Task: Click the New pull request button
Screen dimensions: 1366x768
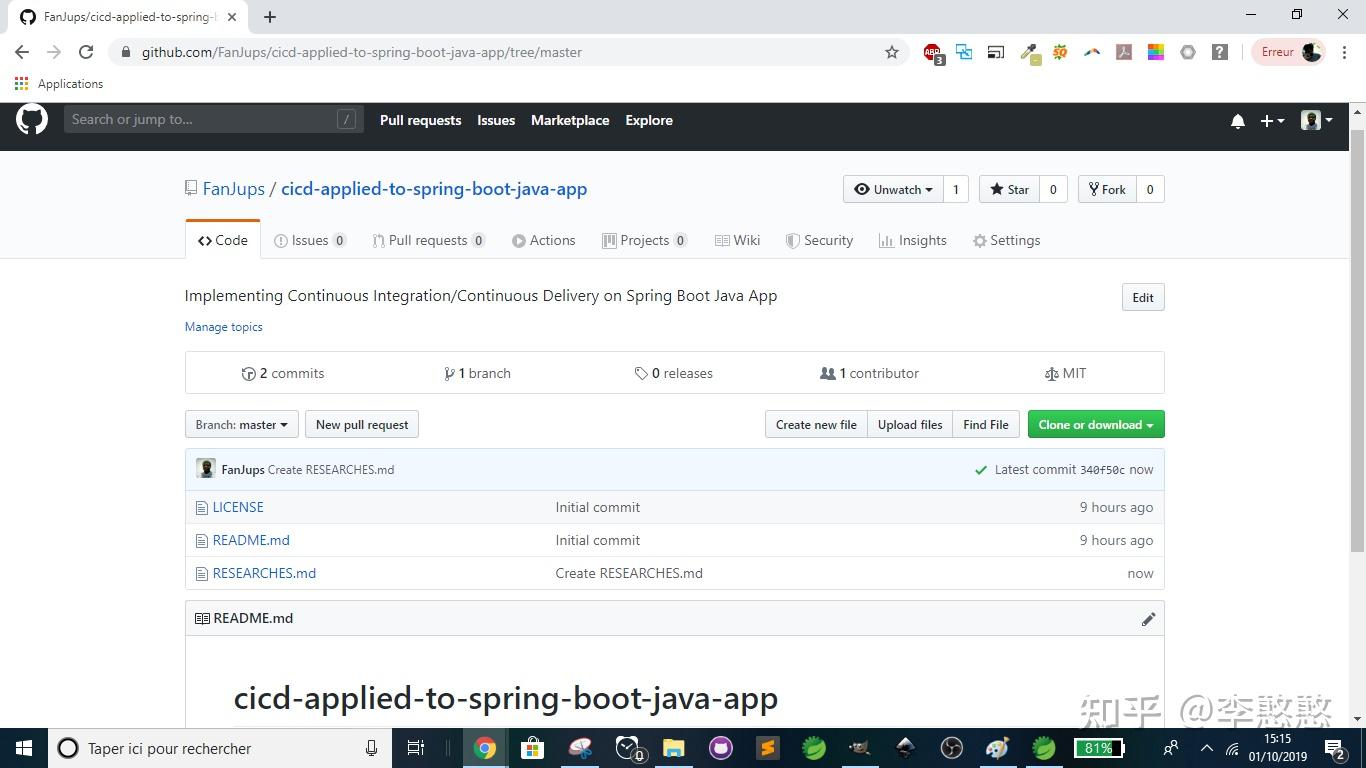Action: (x=361, y=424)
